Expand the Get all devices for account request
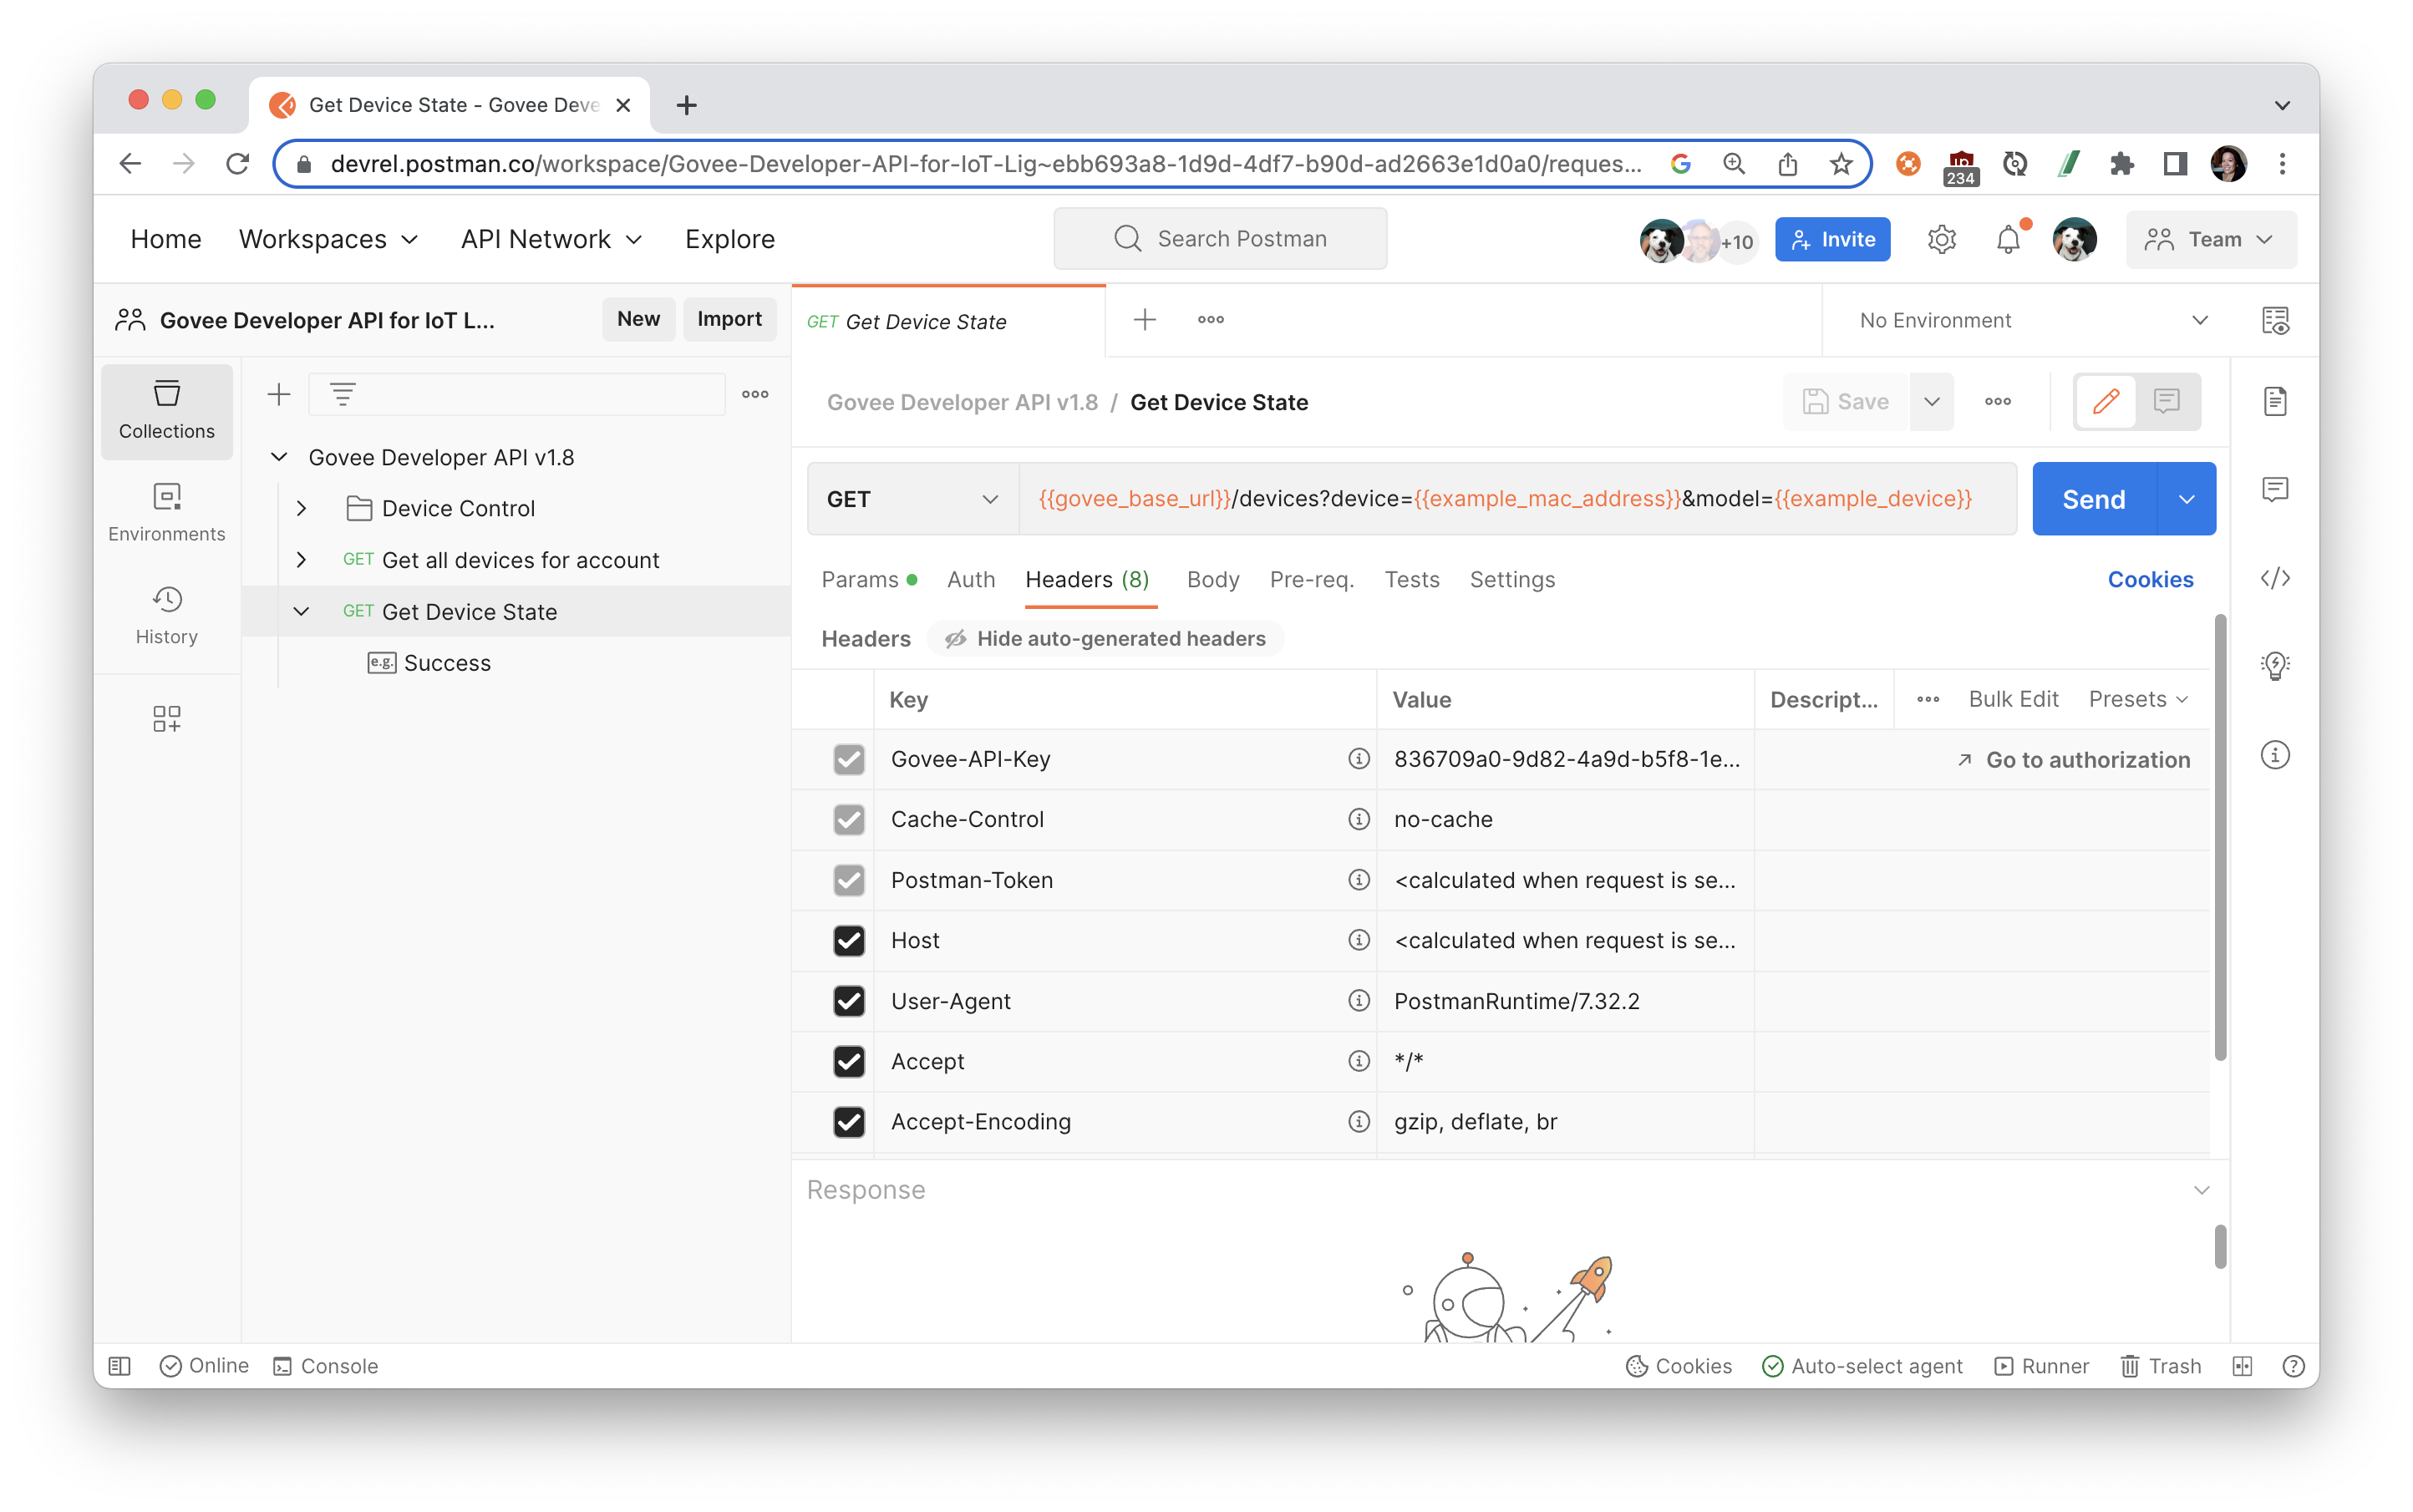 coord(301,560)
